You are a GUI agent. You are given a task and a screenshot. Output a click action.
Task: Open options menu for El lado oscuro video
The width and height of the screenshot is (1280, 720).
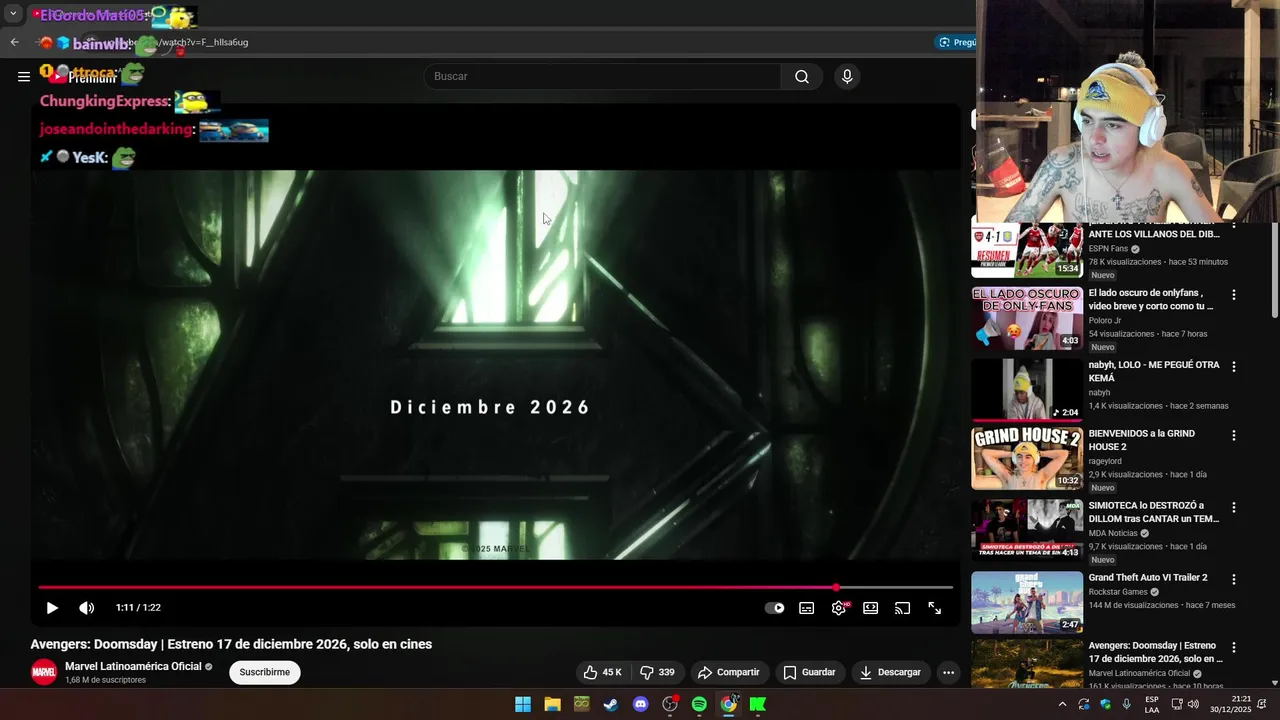pos(1234,295)
